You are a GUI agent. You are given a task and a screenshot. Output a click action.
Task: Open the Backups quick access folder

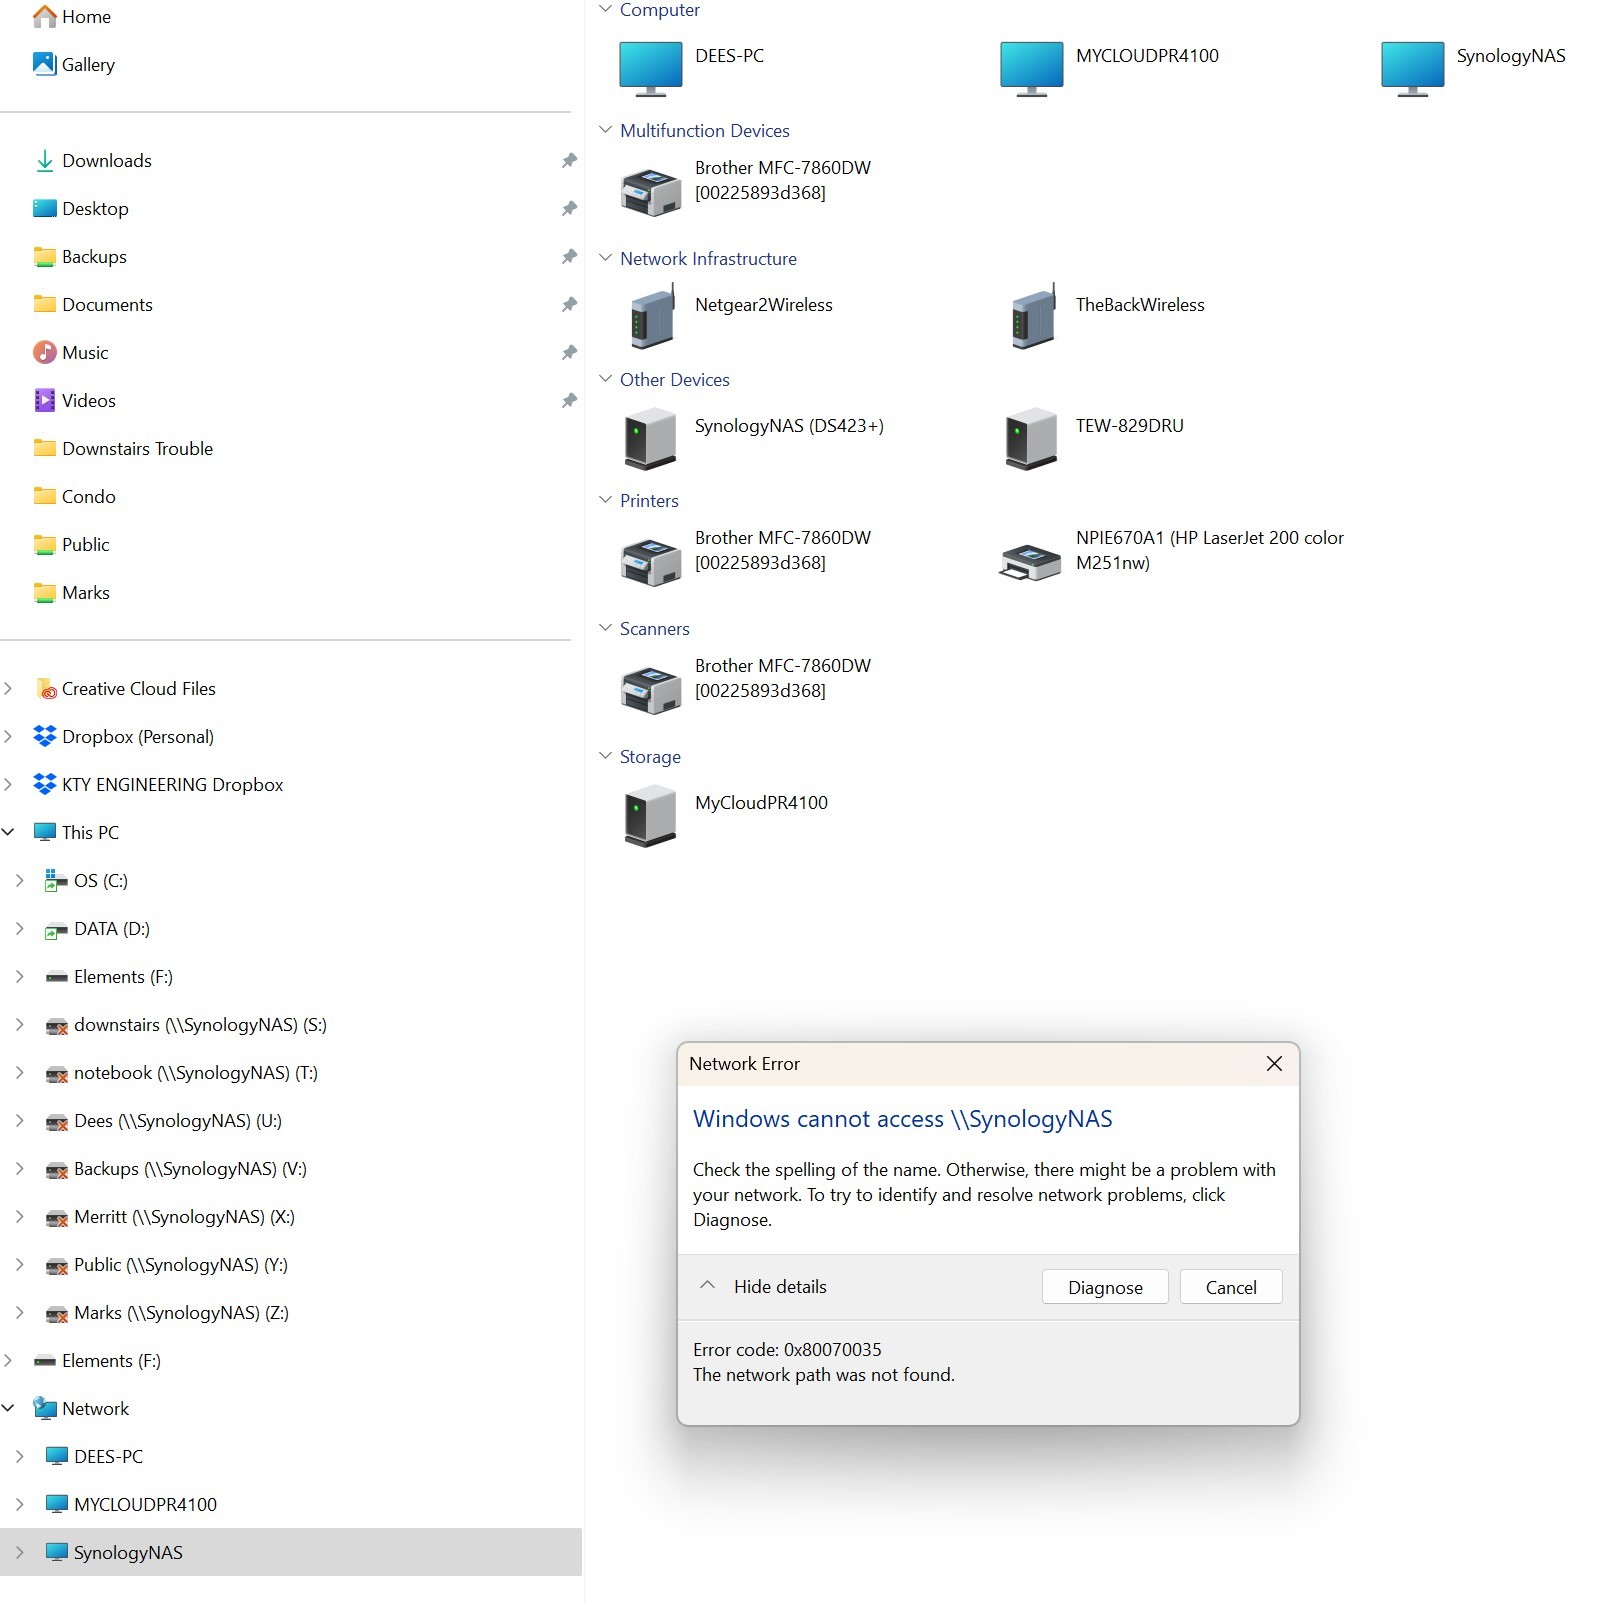point(80,256)
